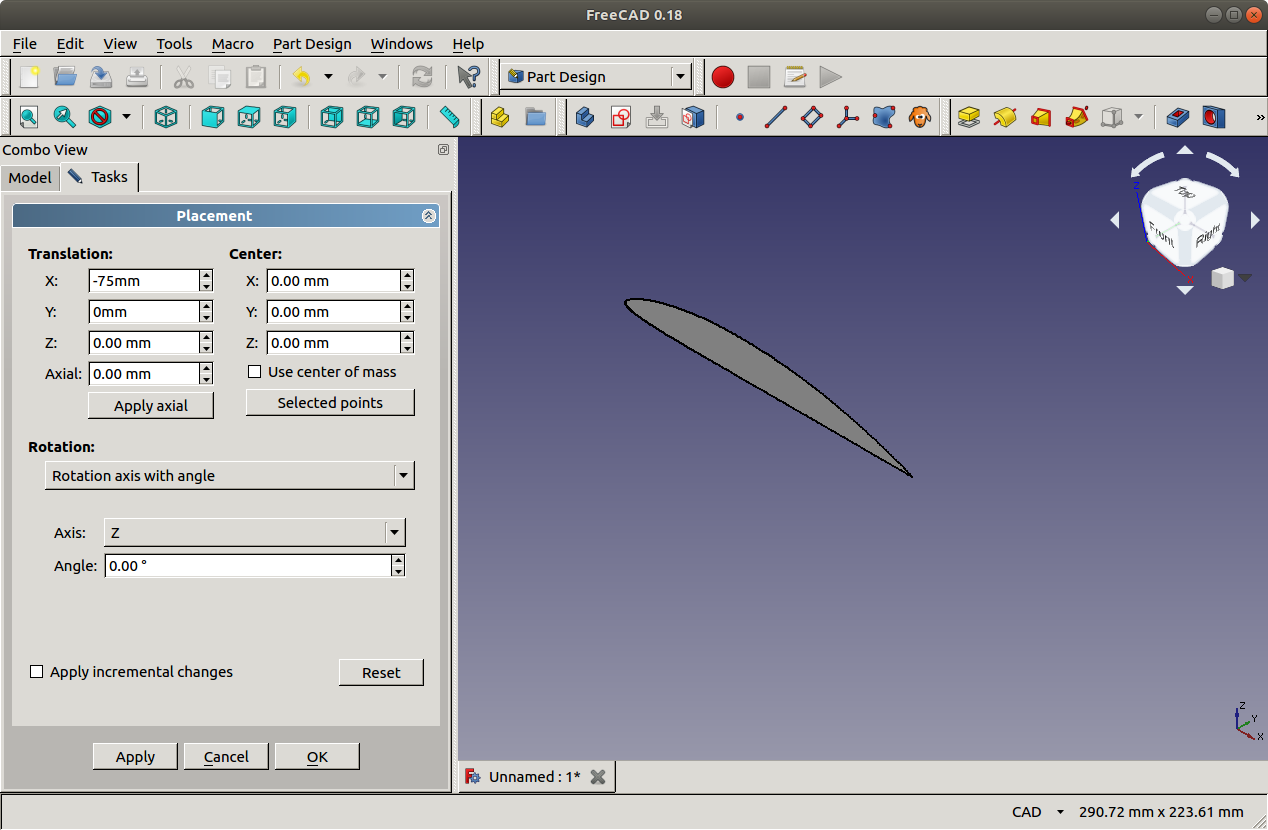The image size is (1268, 830).
Task: Click the Refresh recompute icon
Action: (423, 77)
